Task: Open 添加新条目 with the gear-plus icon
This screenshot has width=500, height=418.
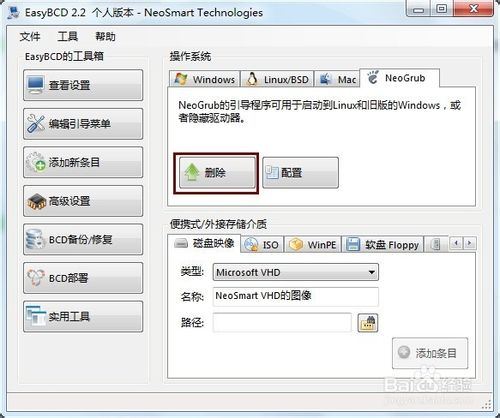Action: [x=83, y=162]
